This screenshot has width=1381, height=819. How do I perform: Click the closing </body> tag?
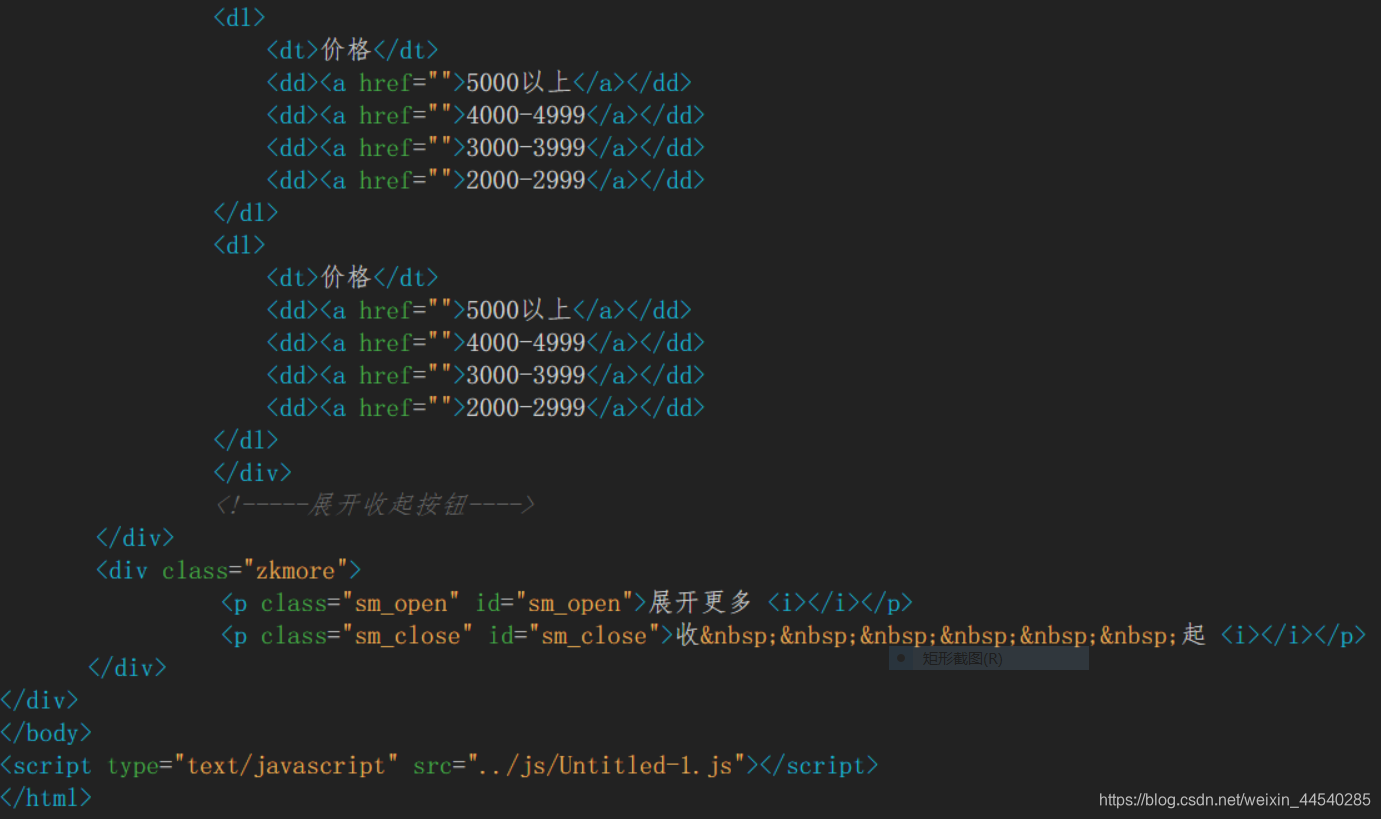point(47,733)
